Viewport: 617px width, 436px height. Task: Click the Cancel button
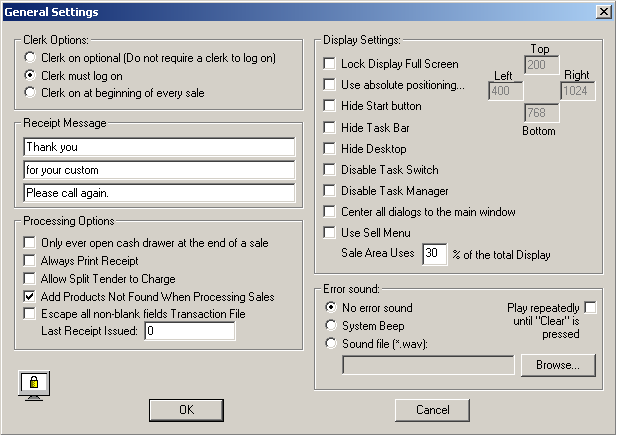(432, 410)
